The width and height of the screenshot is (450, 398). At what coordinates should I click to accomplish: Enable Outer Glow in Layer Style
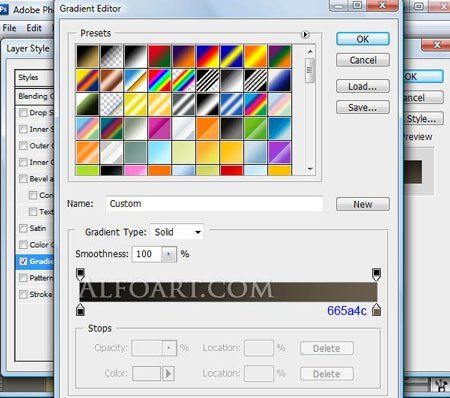[x=23, y=146]
